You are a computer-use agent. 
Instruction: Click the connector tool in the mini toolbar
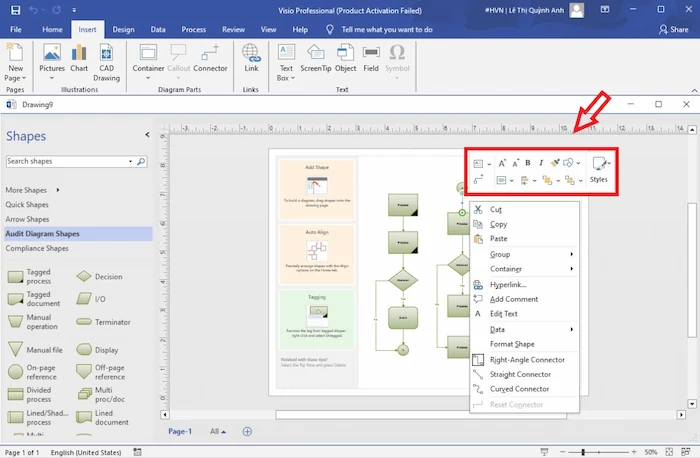point(478,179)
